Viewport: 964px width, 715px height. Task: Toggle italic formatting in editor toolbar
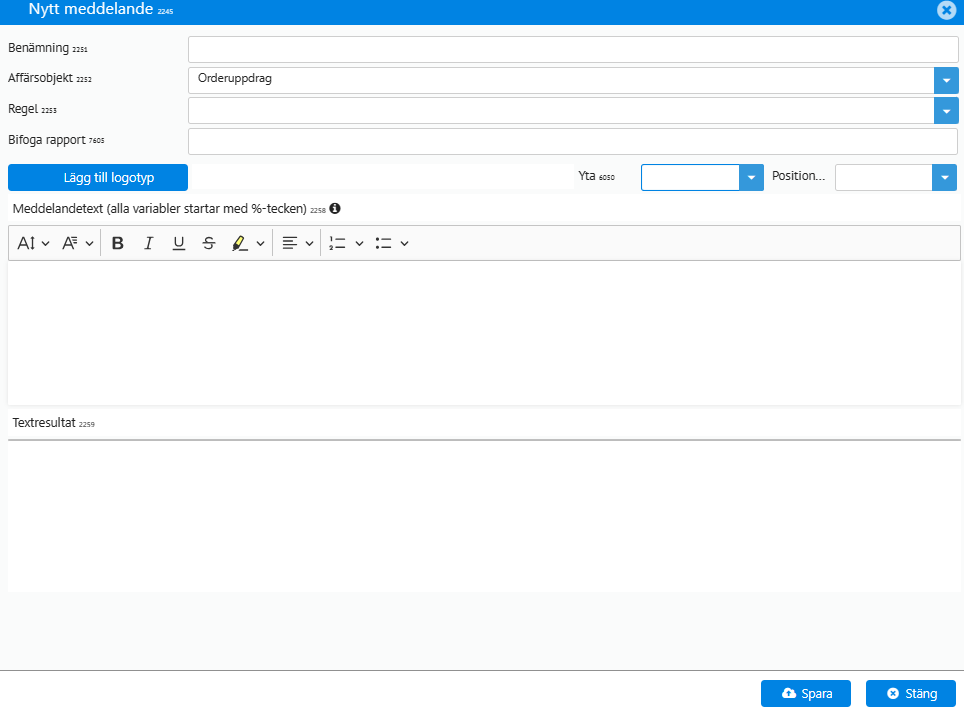coord(148,243)
